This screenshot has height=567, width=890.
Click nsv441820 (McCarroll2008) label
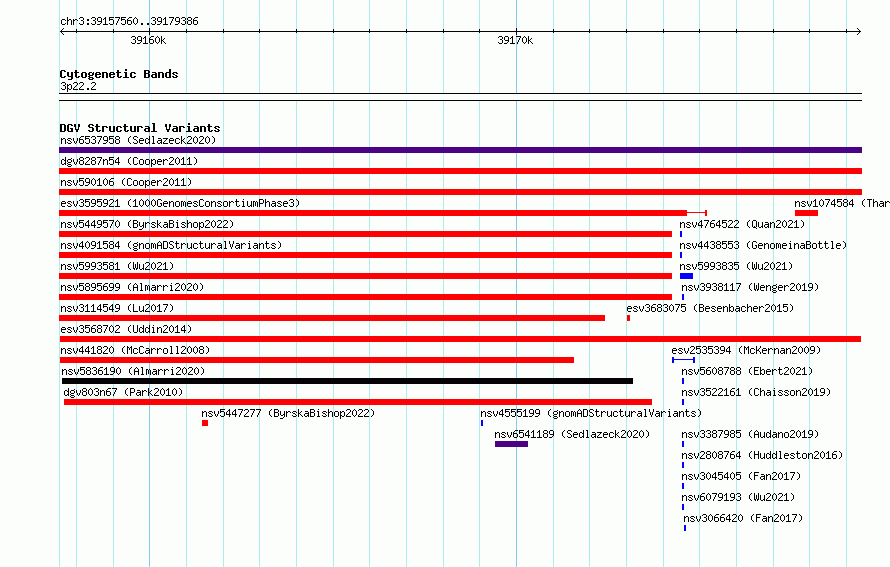[x=135, y=350]
